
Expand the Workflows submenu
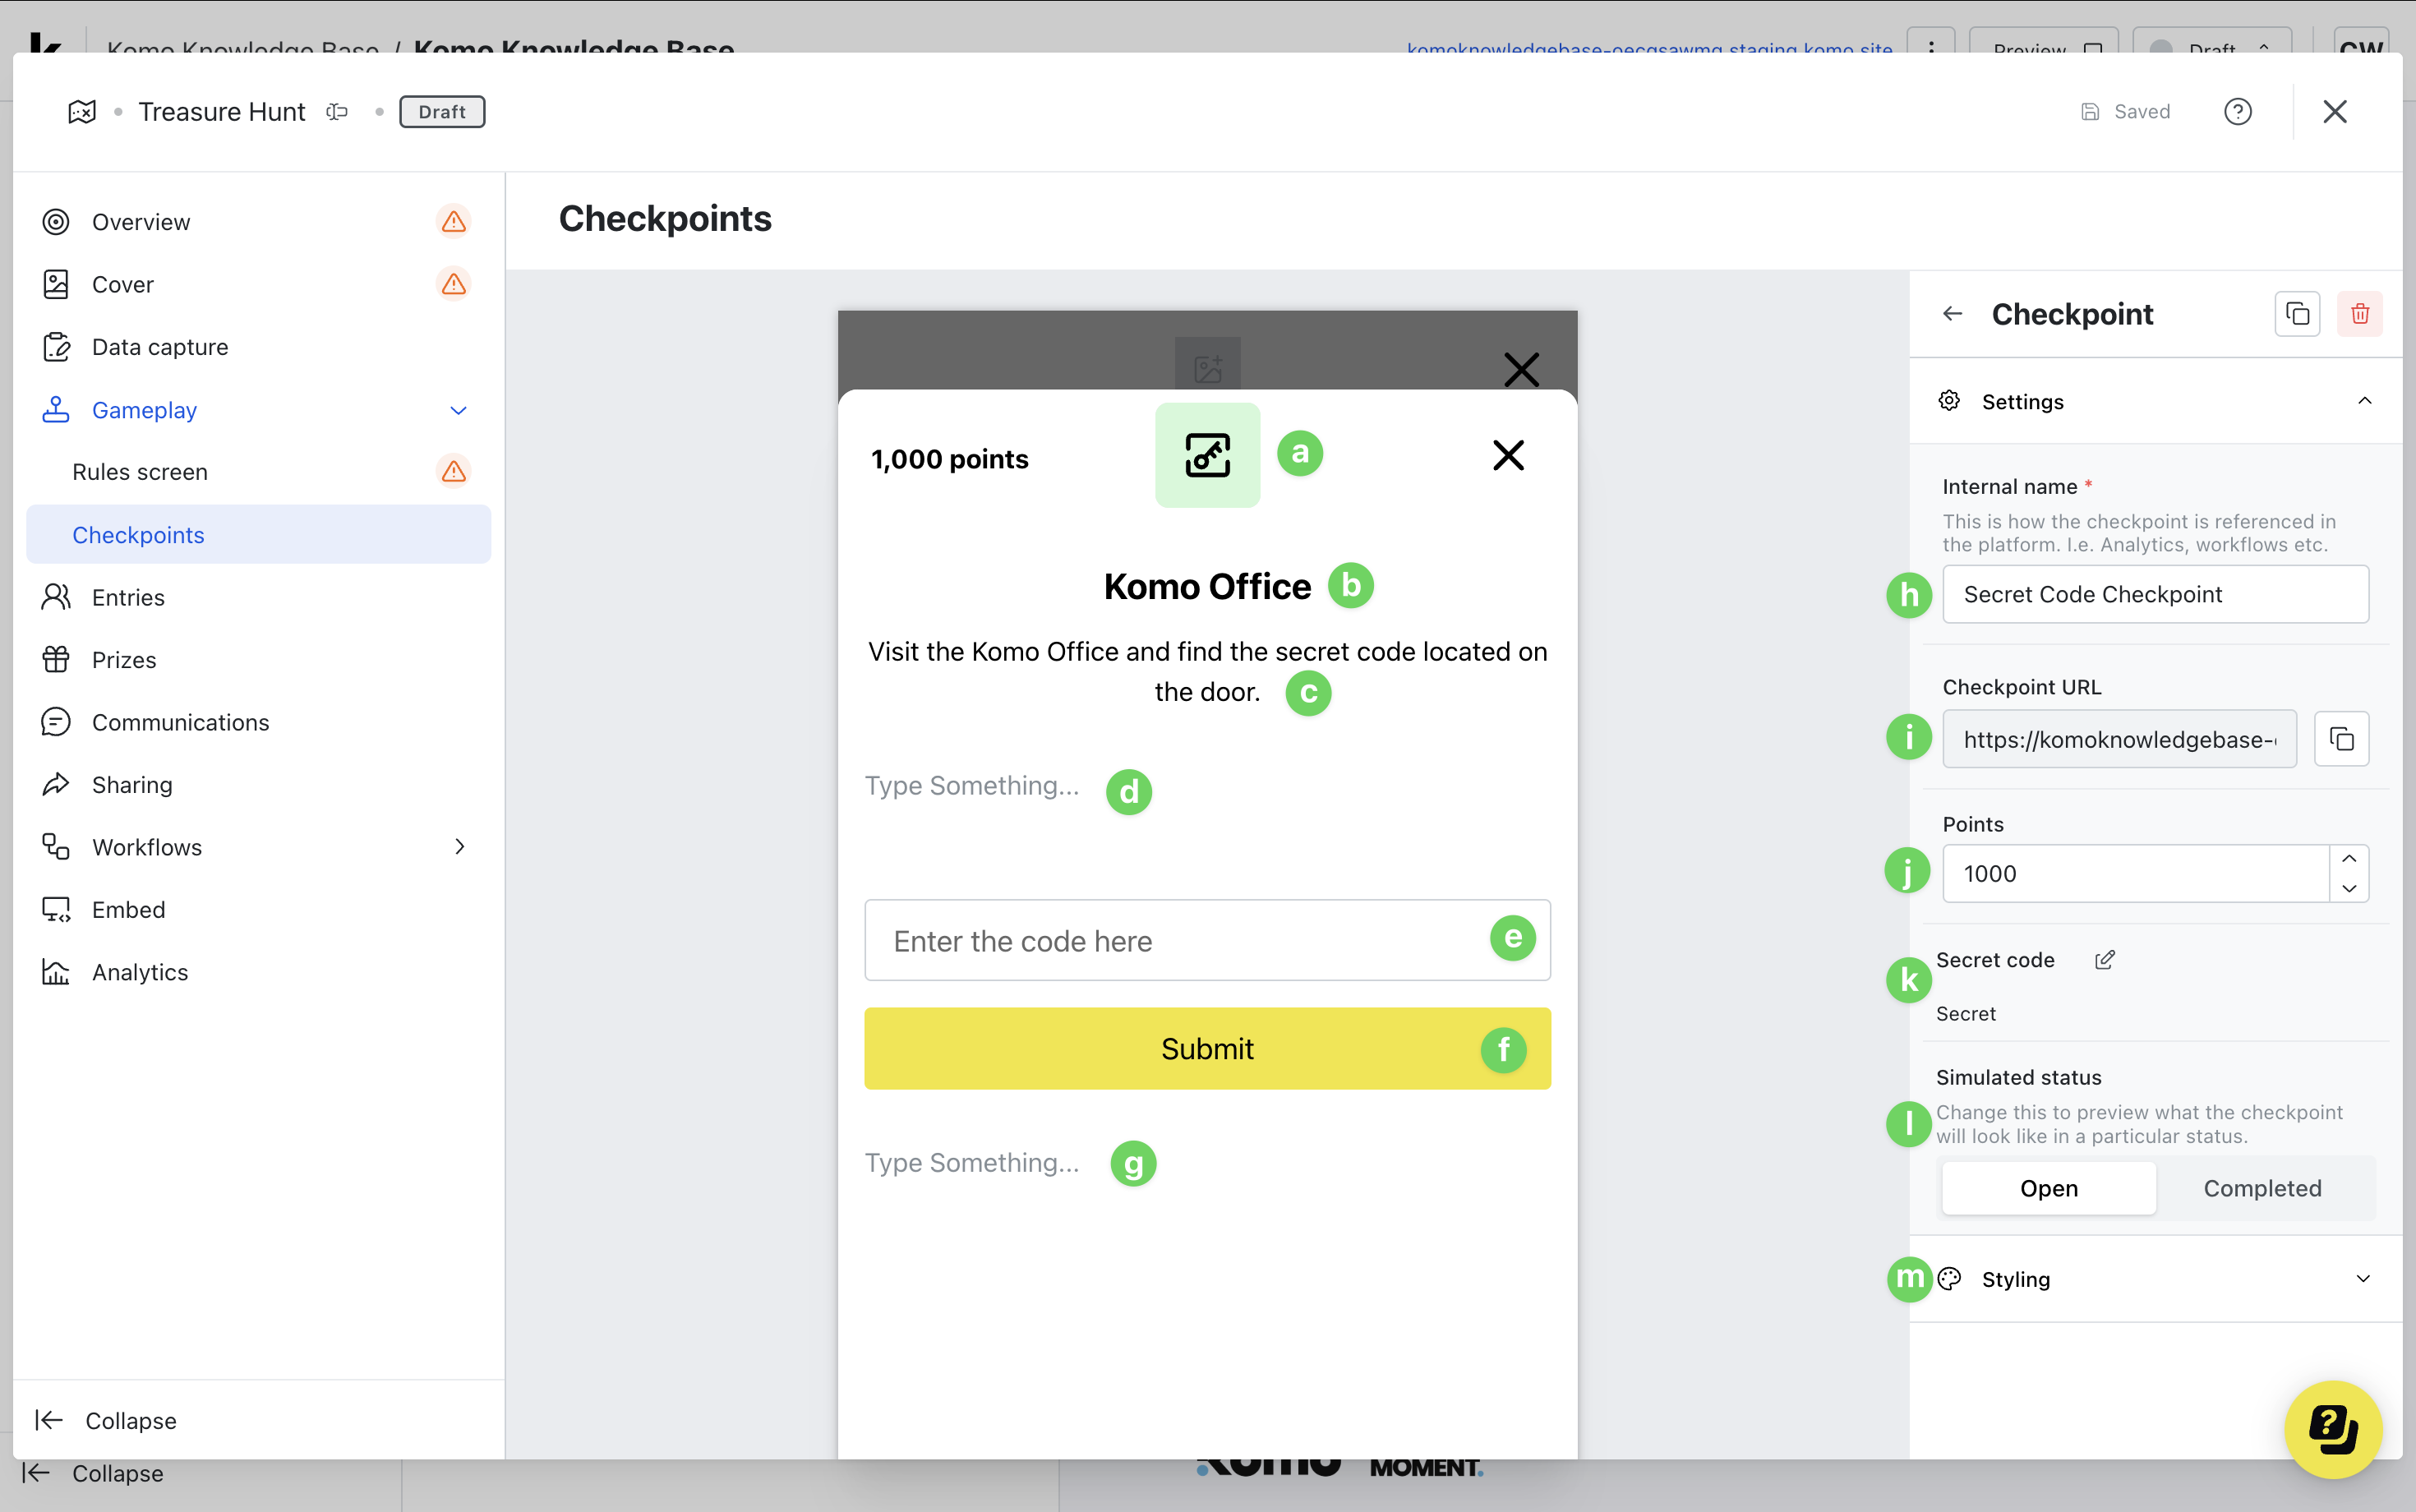point(459,847)
